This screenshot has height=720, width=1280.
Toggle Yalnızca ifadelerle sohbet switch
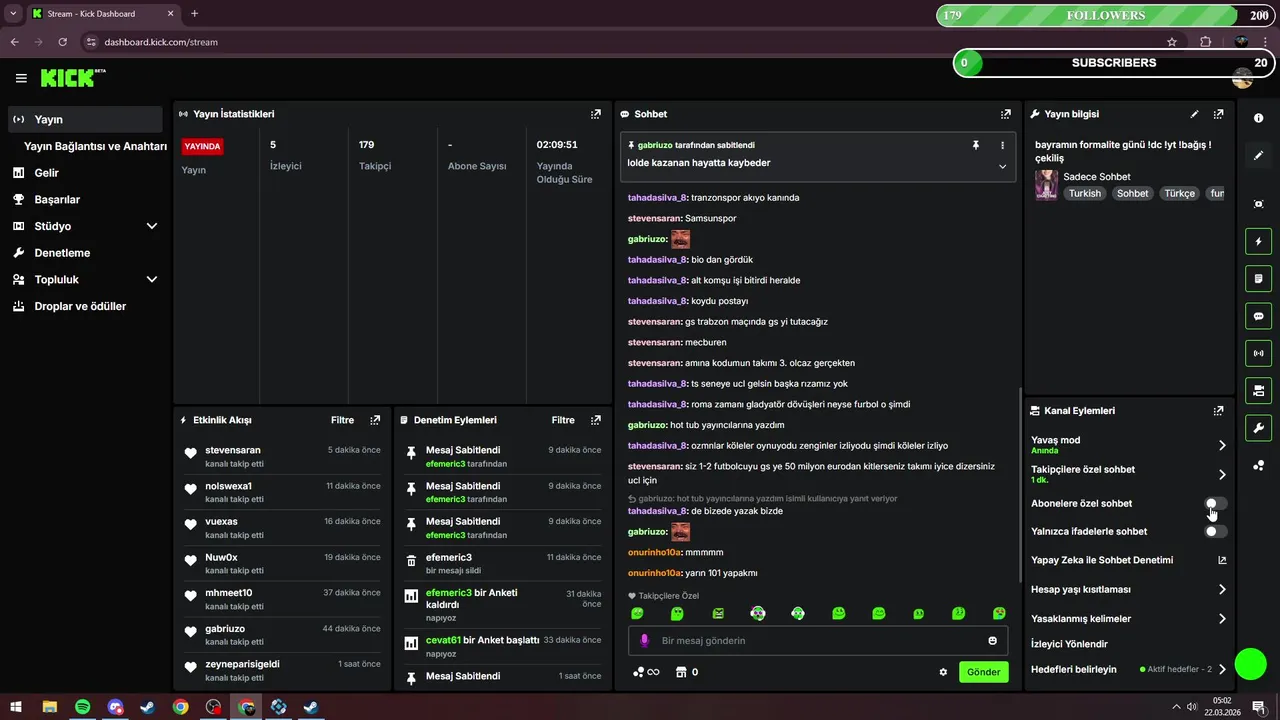click(1216, 532)
